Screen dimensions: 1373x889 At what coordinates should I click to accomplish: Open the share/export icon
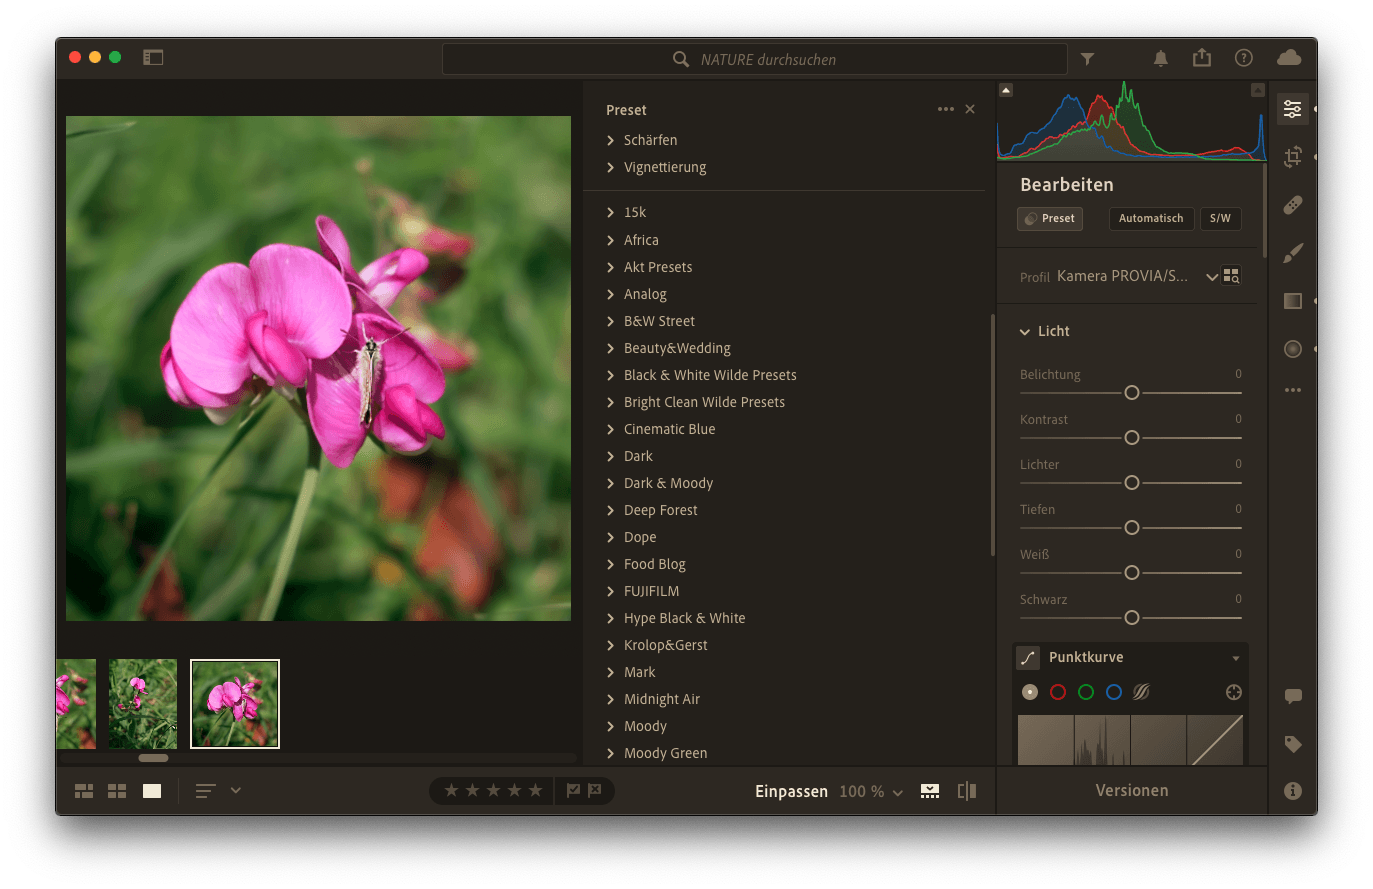(1202, 58)
